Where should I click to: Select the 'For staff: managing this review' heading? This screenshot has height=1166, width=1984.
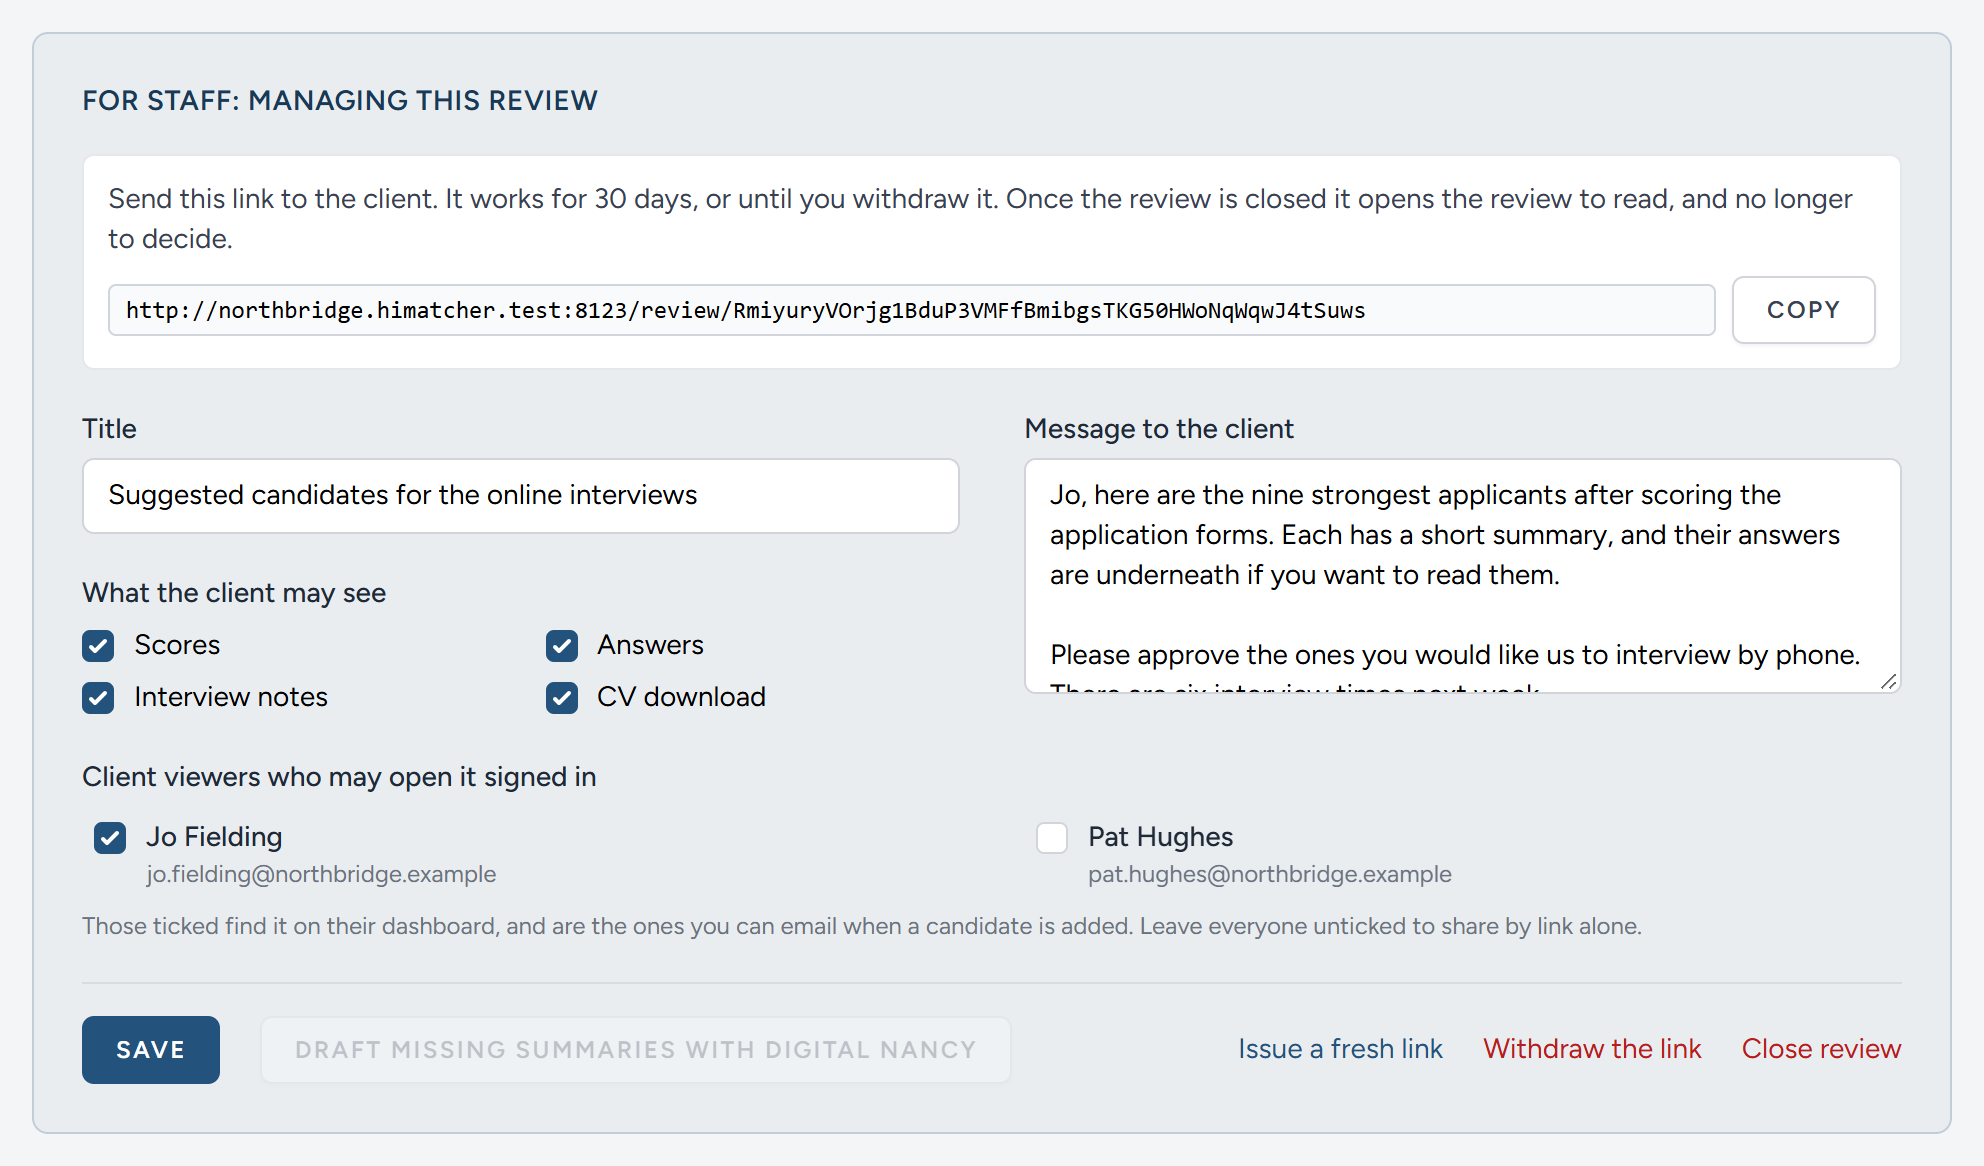tap(340, 101)
